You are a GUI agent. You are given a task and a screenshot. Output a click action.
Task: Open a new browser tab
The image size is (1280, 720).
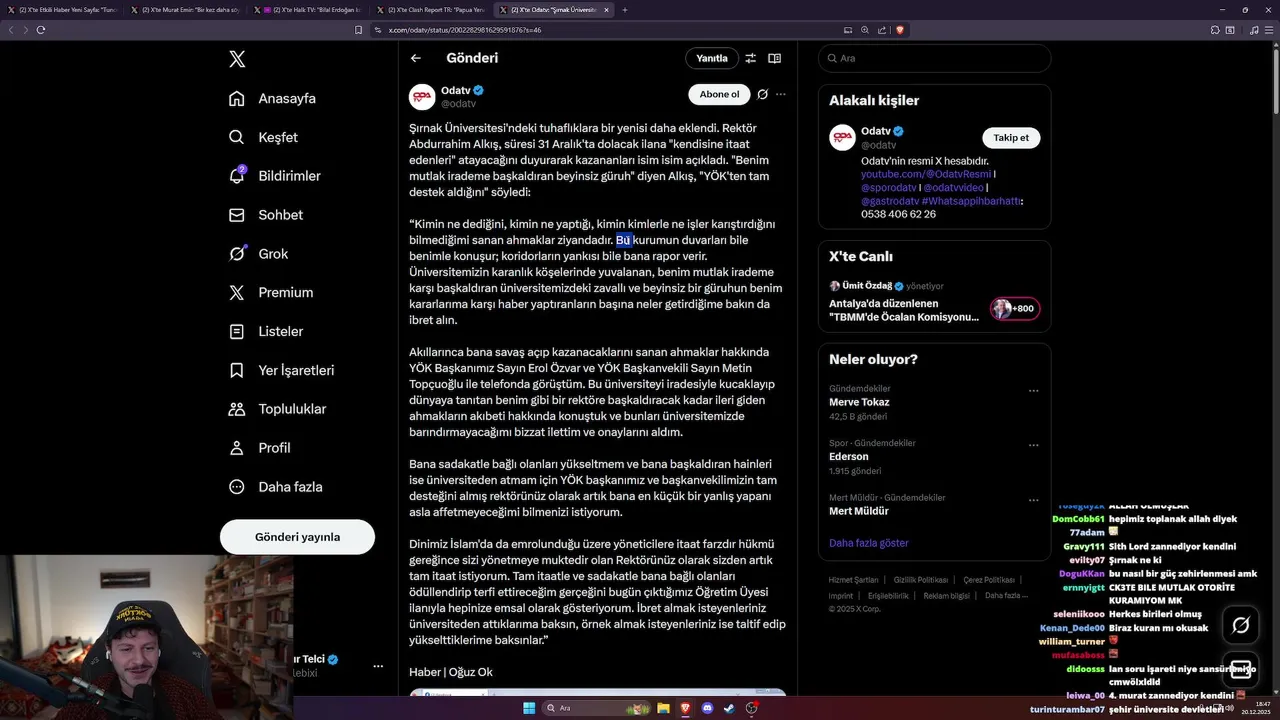[625, 10]
